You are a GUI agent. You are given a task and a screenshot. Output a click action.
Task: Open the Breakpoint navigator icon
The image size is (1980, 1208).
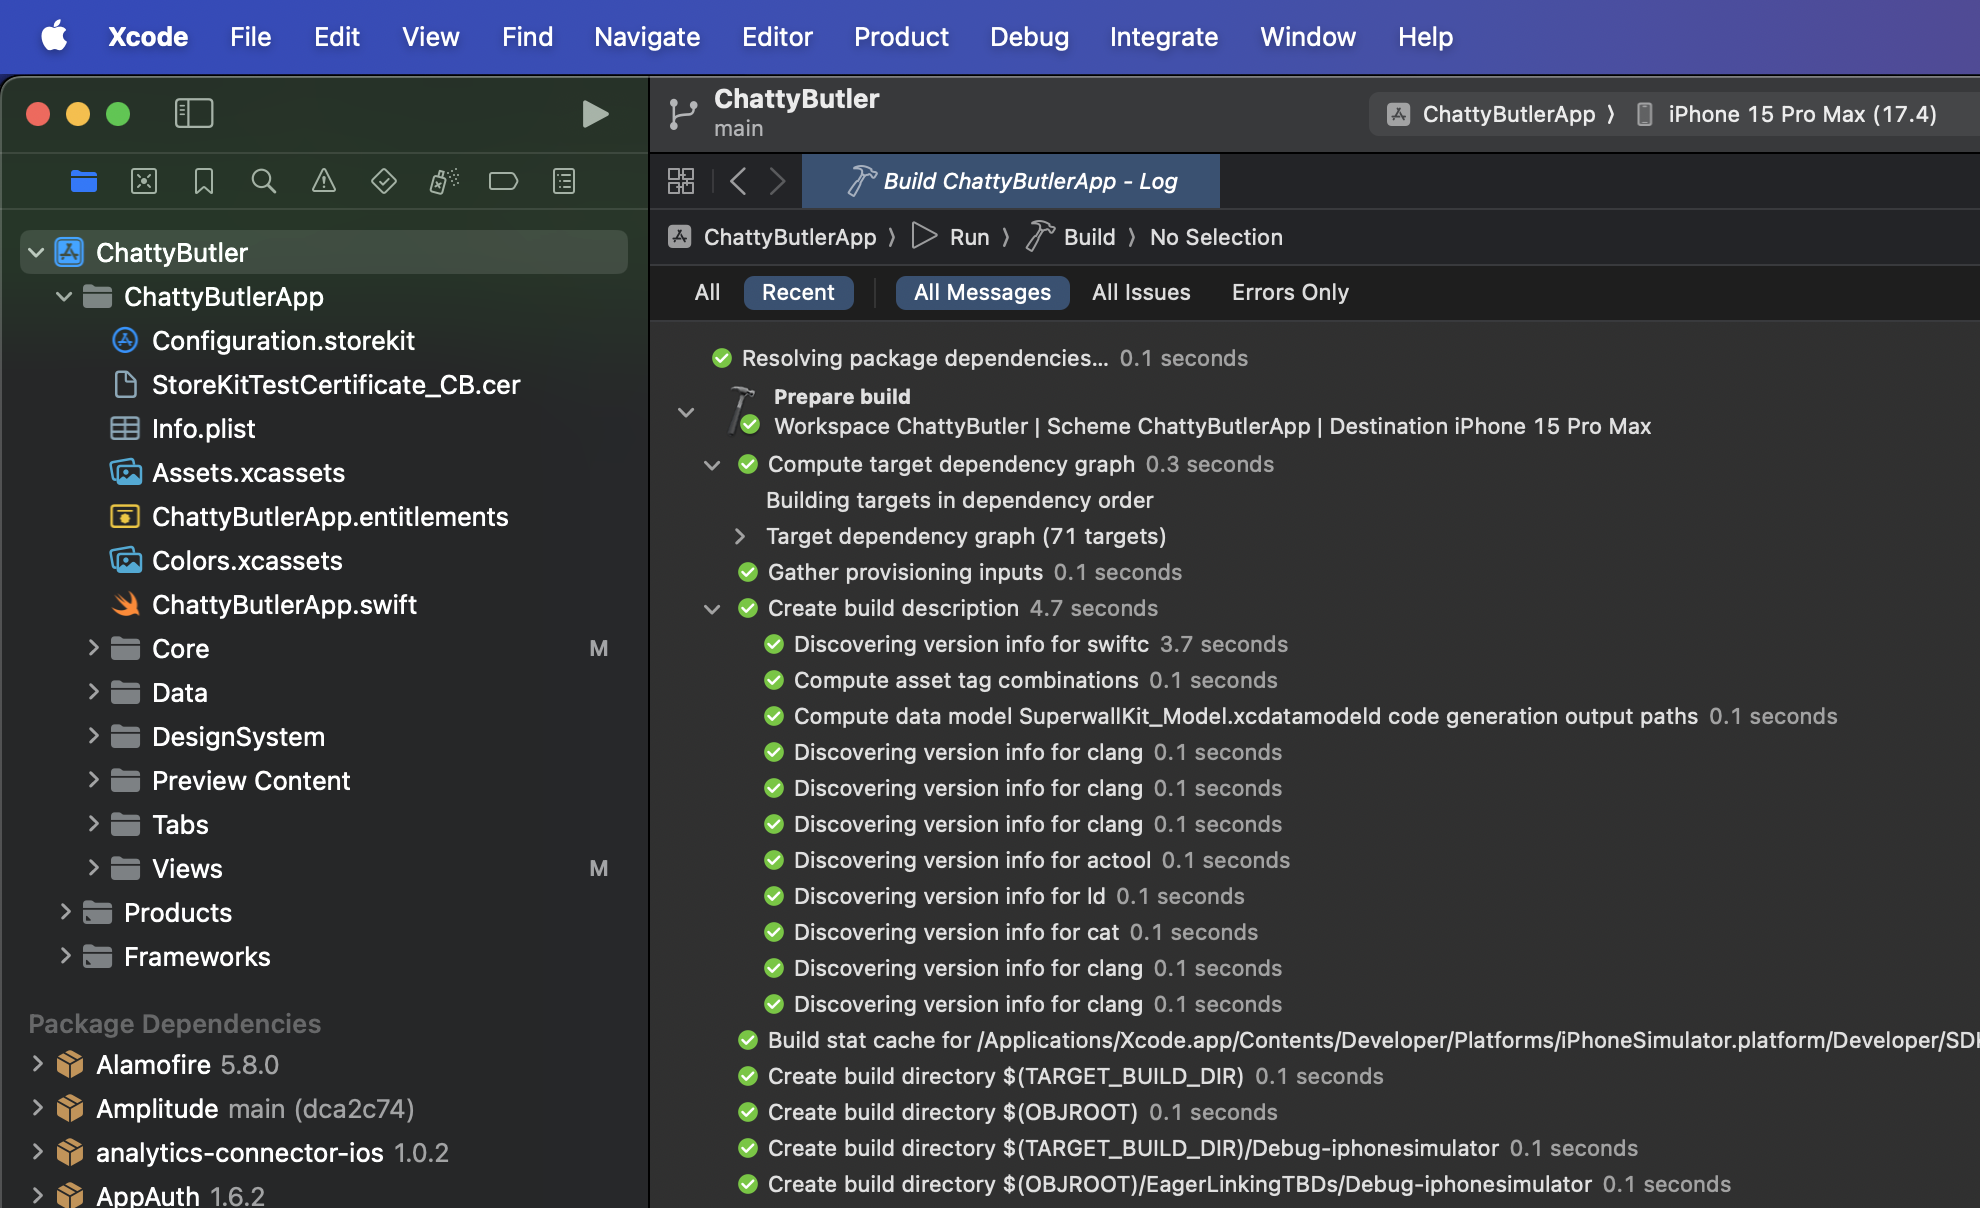pyautogui.click(x=503, y=181)
